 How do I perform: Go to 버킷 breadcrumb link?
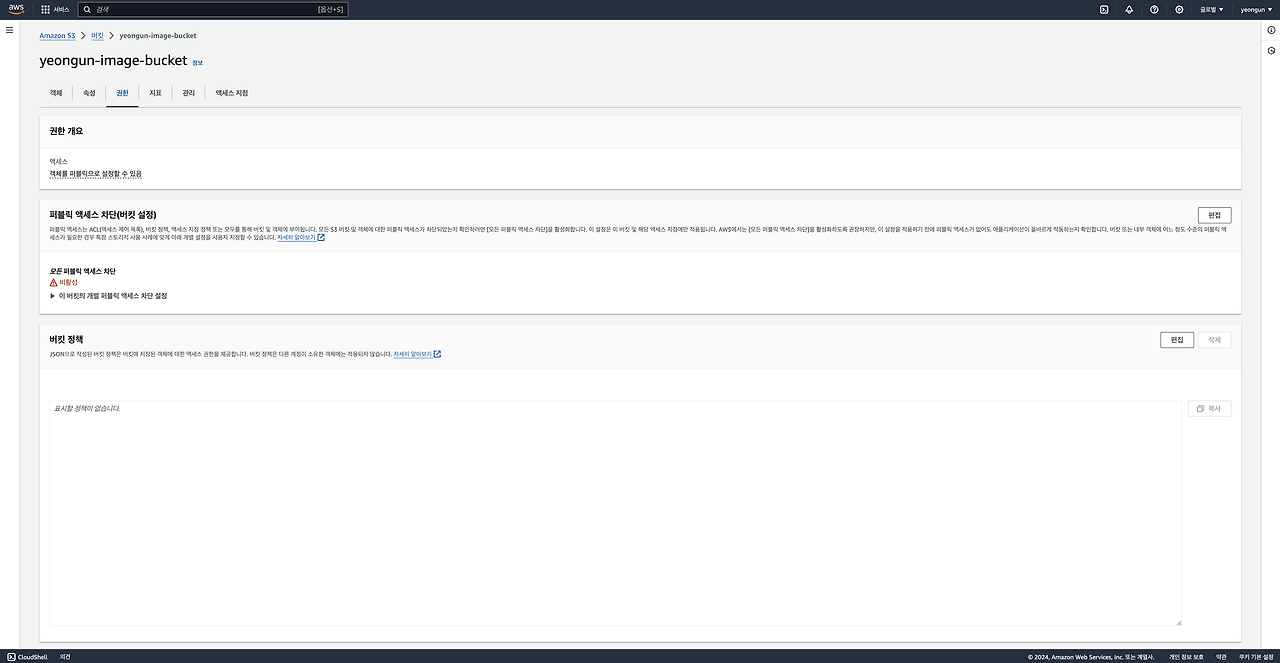pyautogui.click(x=97, y=35)
